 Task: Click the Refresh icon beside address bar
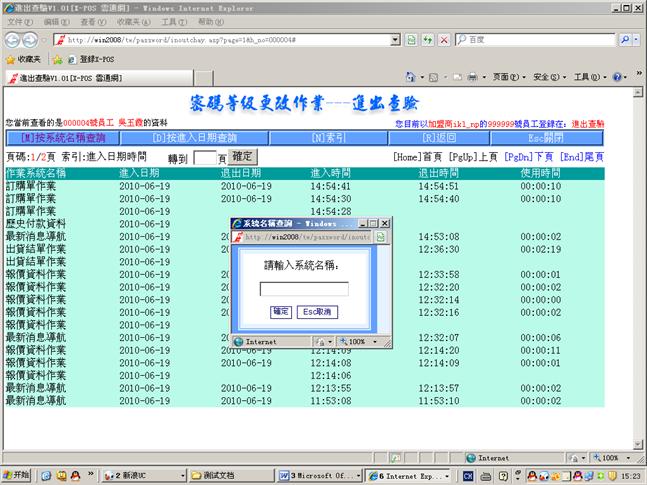tap(427, 40)
